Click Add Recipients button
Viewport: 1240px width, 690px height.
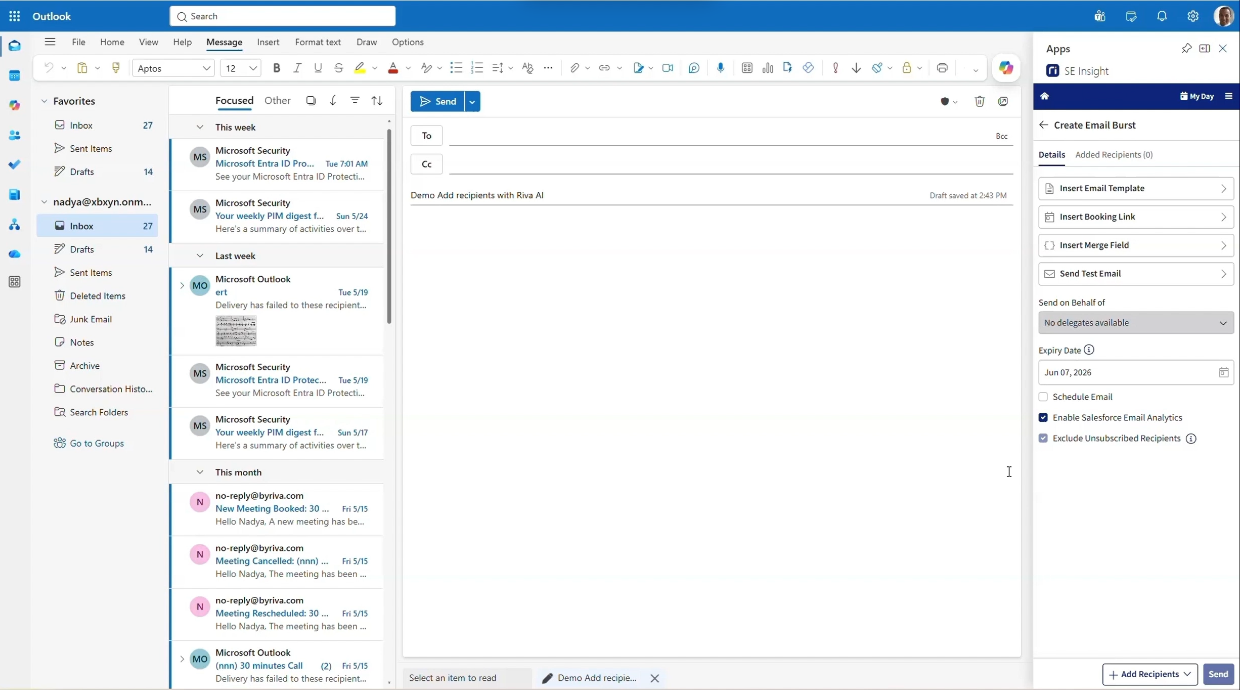click(x=1150, y=674)
